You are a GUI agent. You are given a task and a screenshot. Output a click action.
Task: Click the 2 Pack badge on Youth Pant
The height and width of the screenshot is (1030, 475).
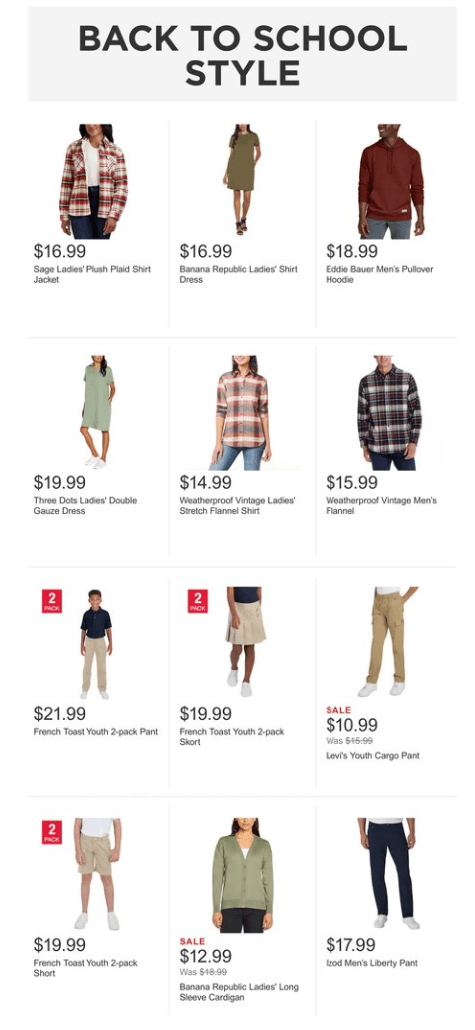pyautogui.click(x=52, y=600)
